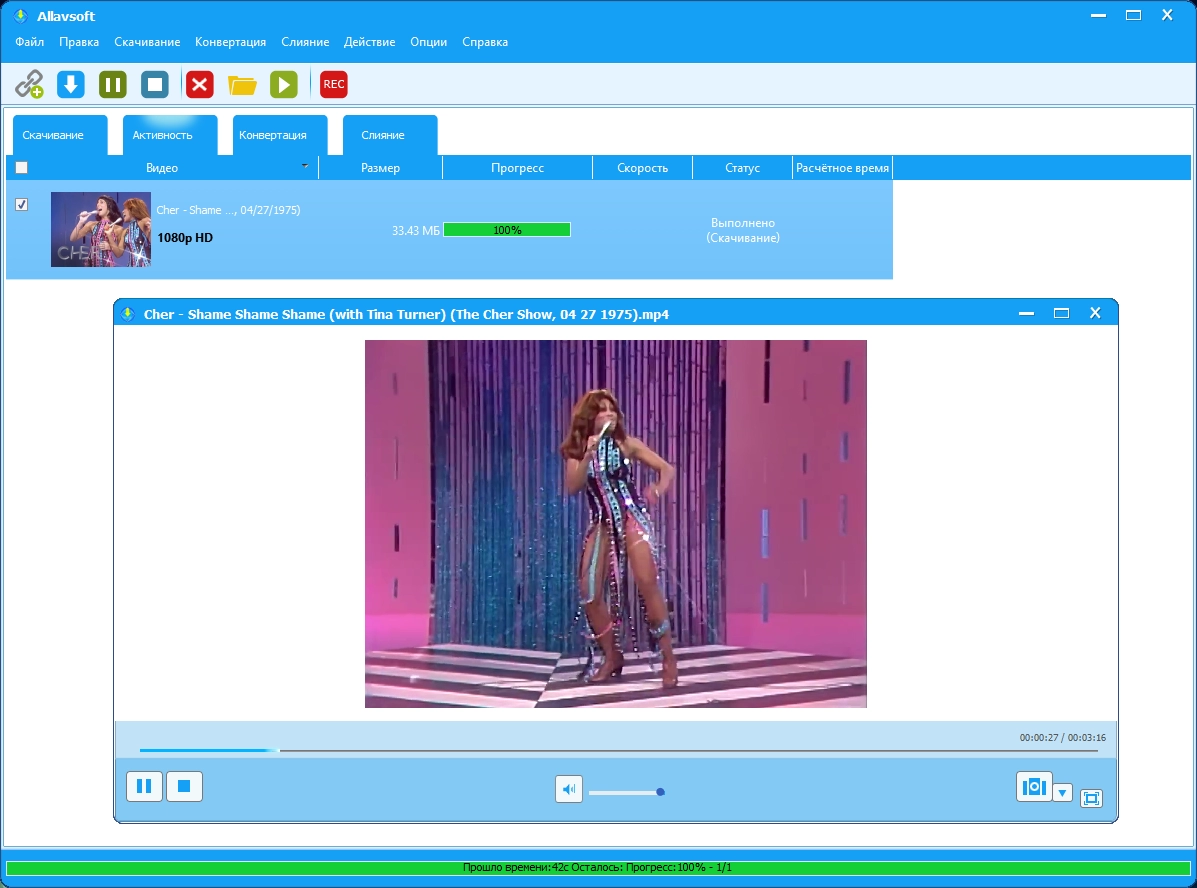This screenshot has height=888, width=1197.
Task: Click the Cher video thumbnail in list
Action: [x=101, y=229]
